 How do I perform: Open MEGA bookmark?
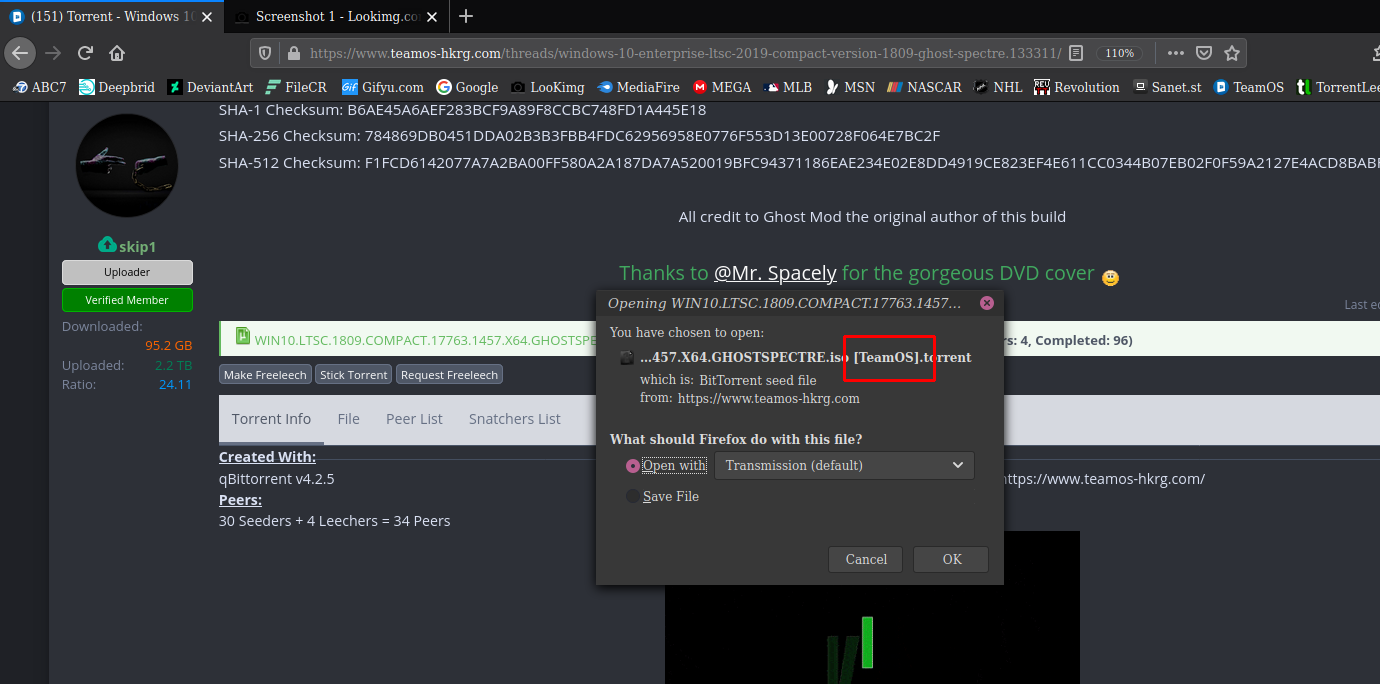click(722, 87)
